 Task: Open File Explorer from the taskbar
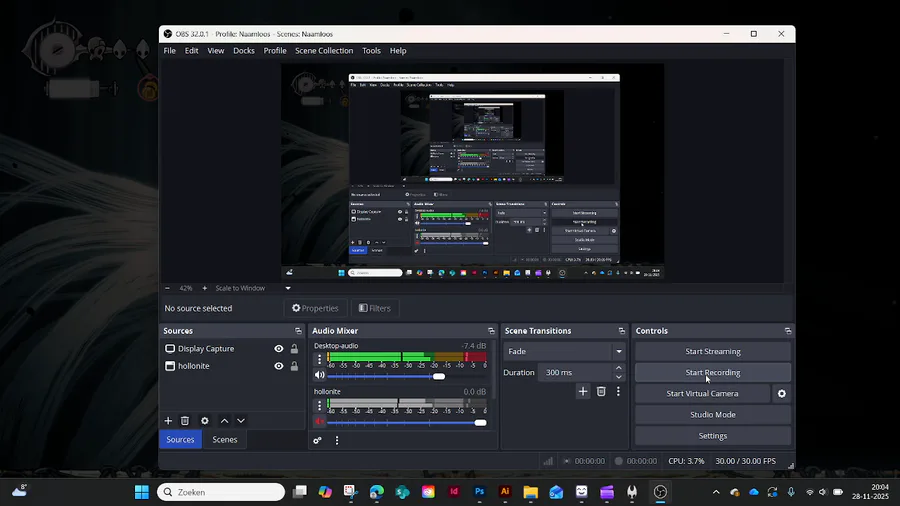pyautogui.click(x=530, y=492)
